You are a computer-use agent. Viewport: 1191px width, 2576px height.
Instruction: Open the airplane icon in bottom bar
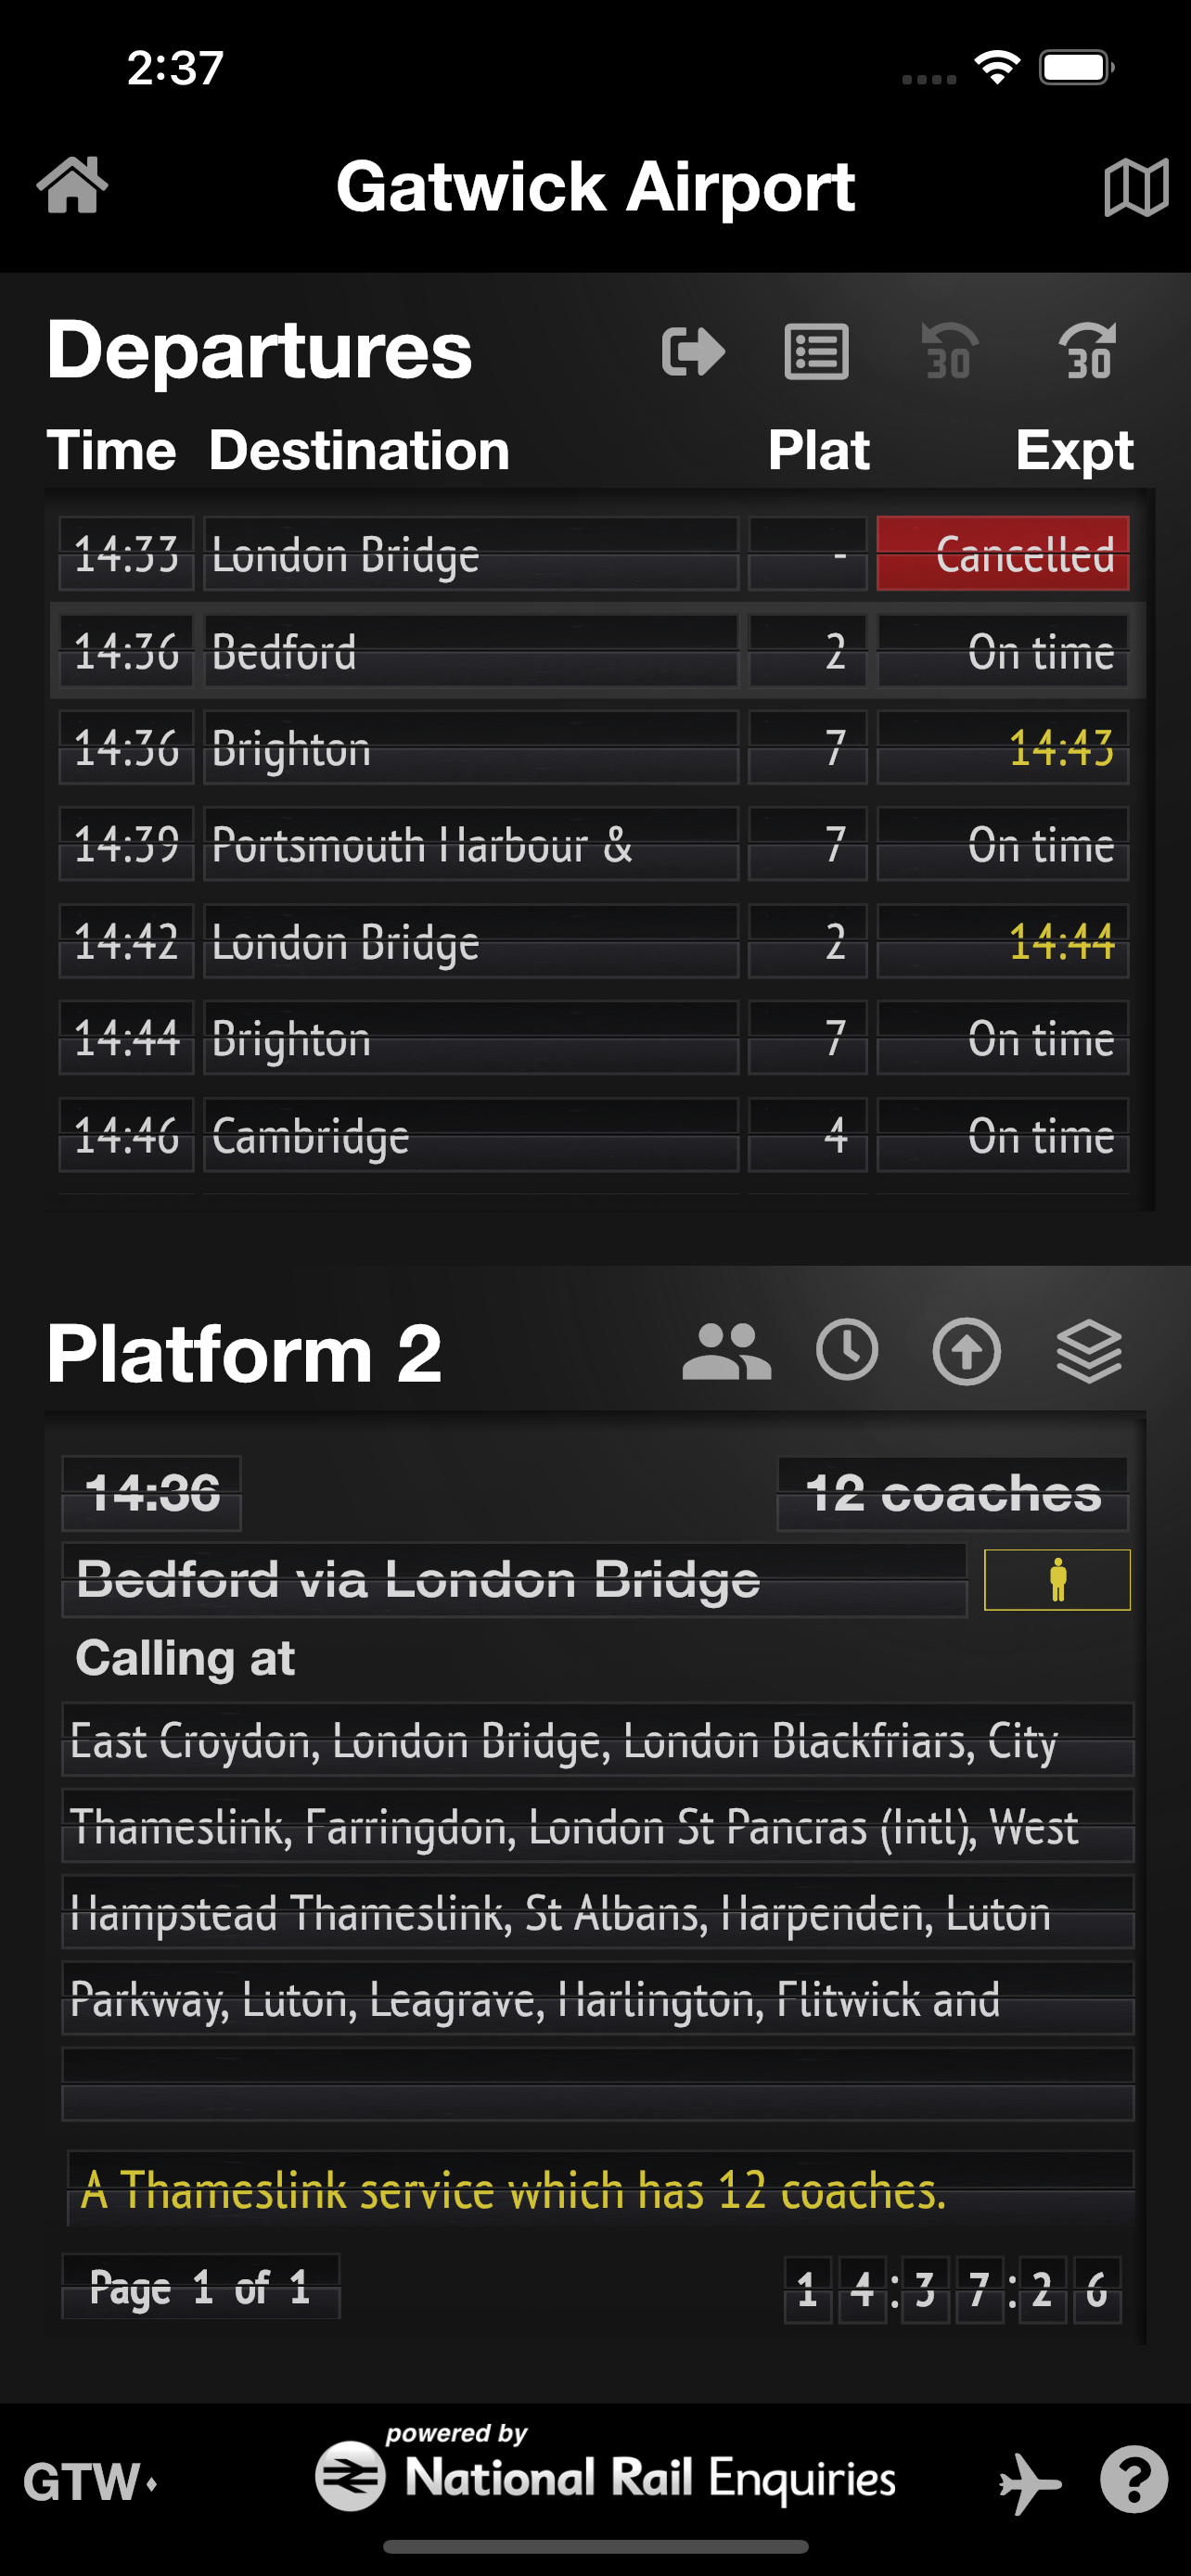(x=1030, y=2482)
